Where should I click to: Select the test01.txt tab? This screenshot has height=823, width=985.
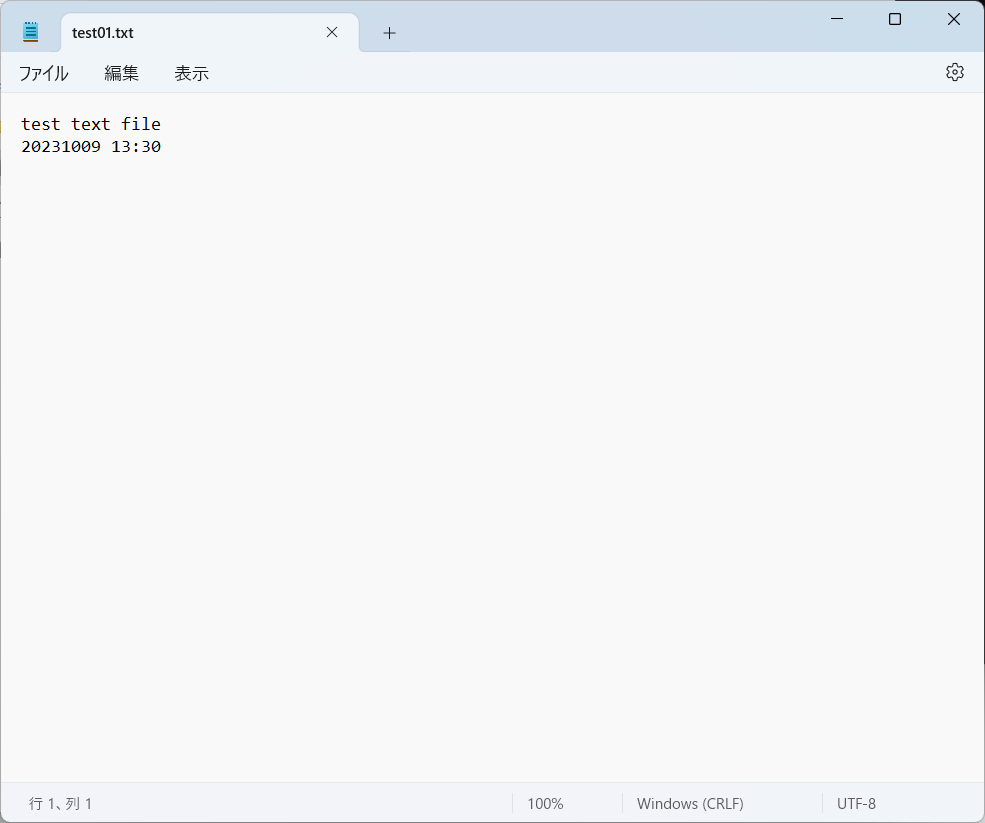click(x=210, y=33)
